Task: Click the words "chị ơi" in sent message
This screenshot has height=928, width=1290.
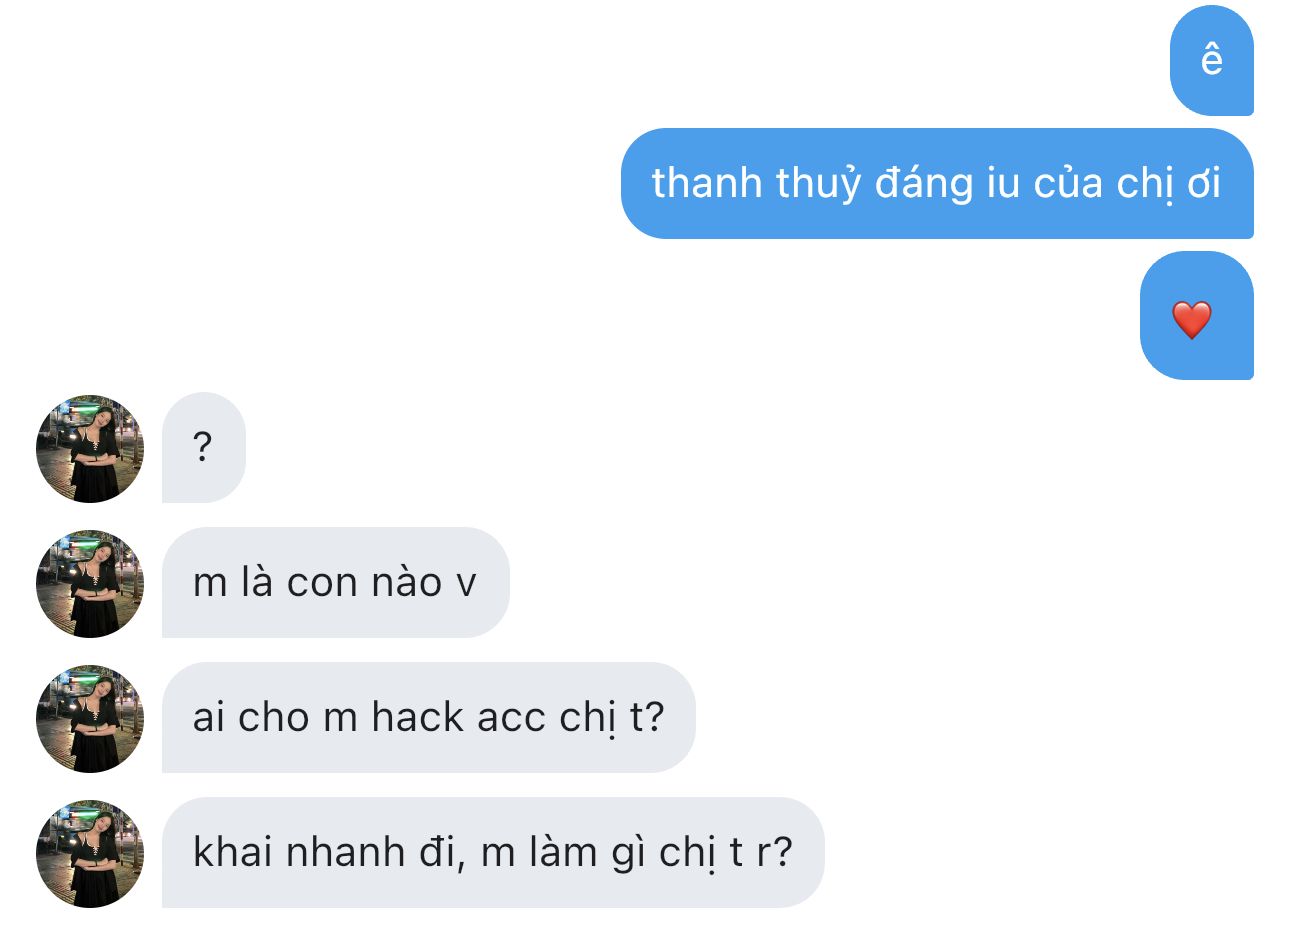Action: click(x=1168, y=184)
